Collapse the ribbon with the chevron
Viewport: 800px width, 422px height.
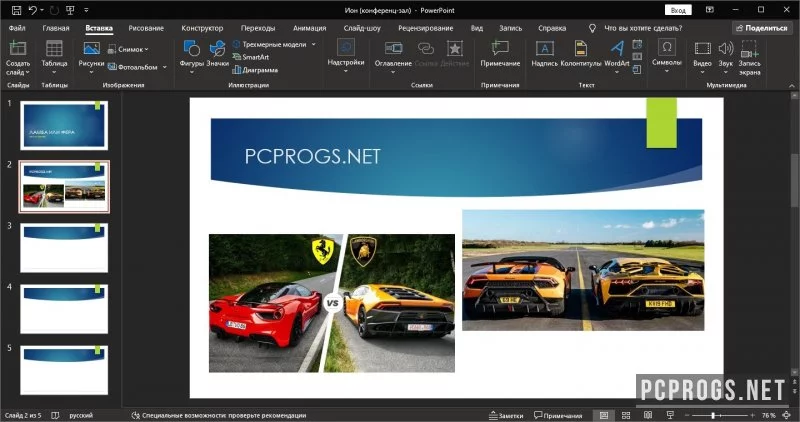pyautogui.click(x=792, y=85)
